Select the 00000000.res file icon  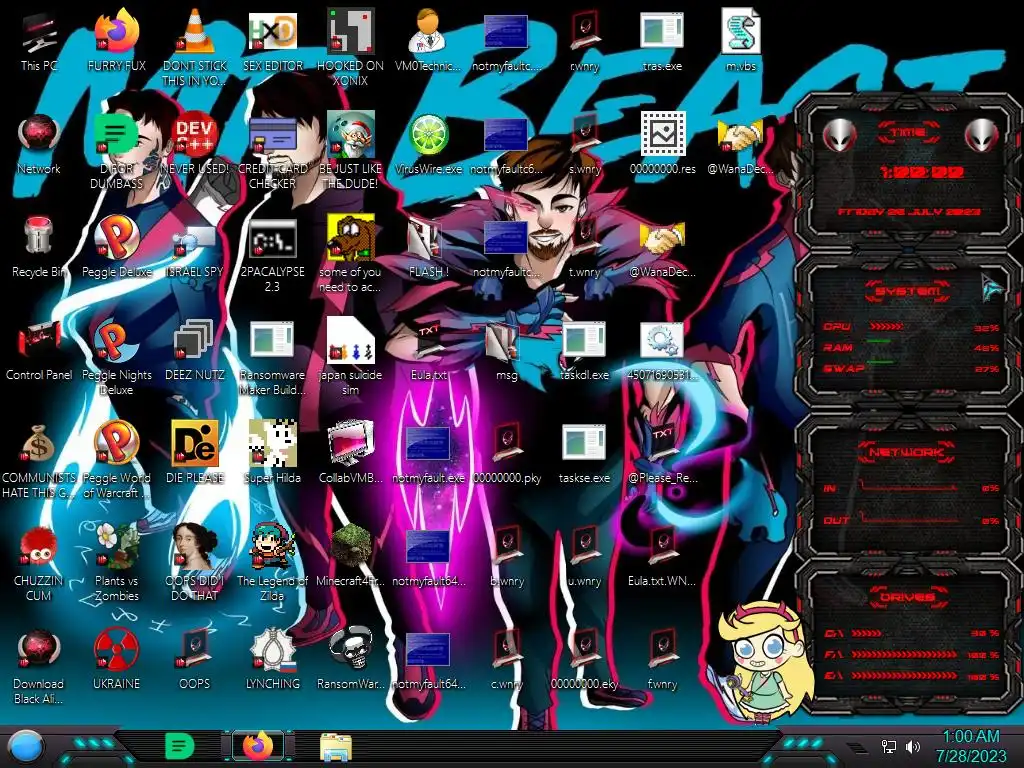pyautogui.click(x=662, y=144)
